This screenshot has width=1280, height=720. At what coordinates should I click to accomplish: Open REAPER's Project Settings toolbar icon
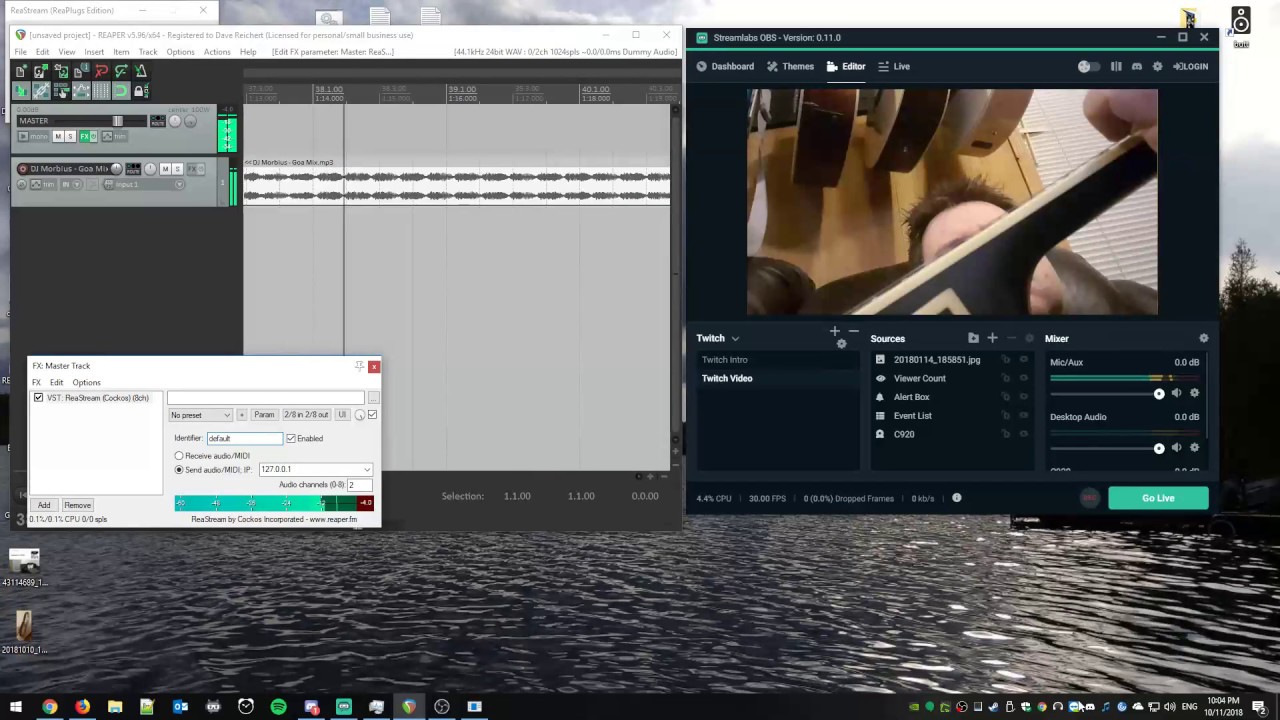pos(82,71)
